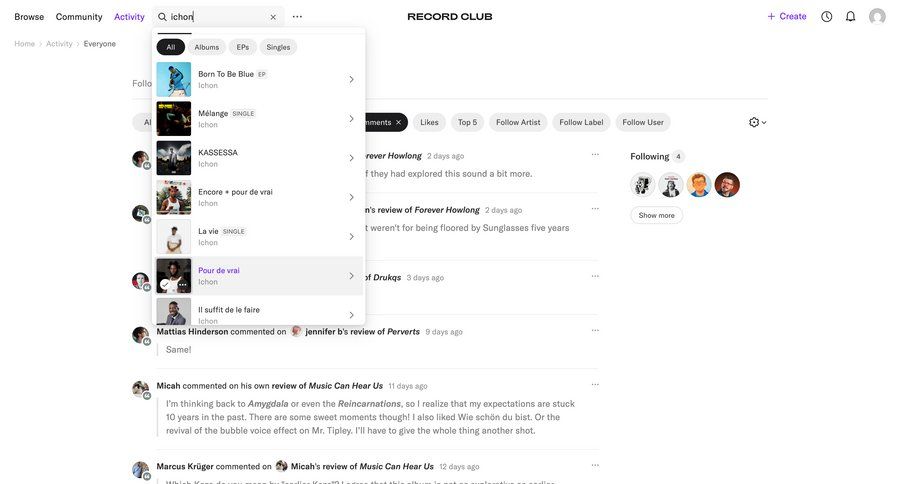Open Micah's review of Music Can Hear Us

[x=362, y=467]
